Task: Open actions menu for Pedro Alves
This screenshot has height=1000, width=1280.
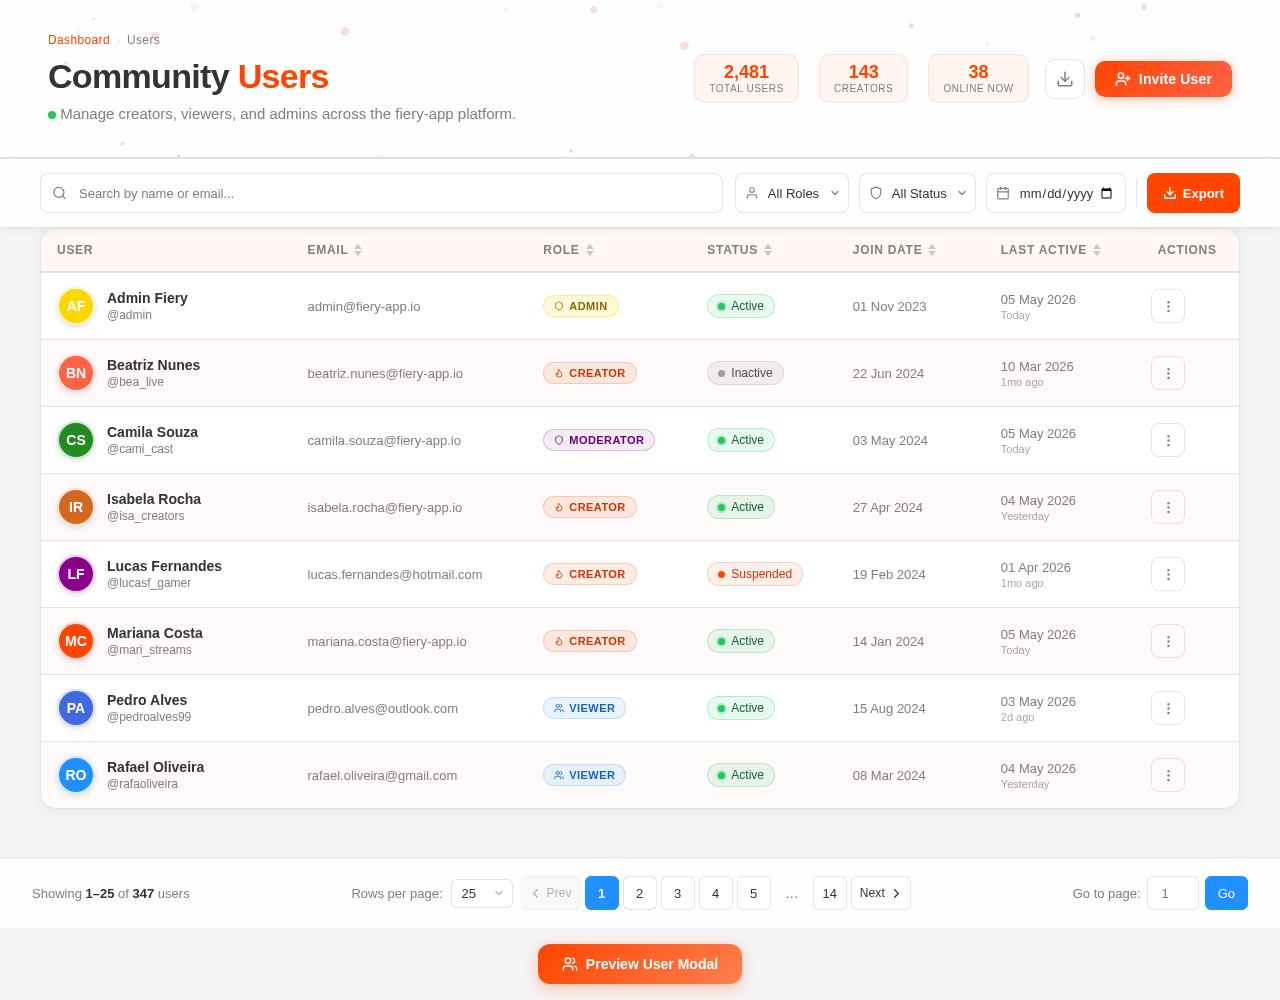Action: pos(1168,708)
